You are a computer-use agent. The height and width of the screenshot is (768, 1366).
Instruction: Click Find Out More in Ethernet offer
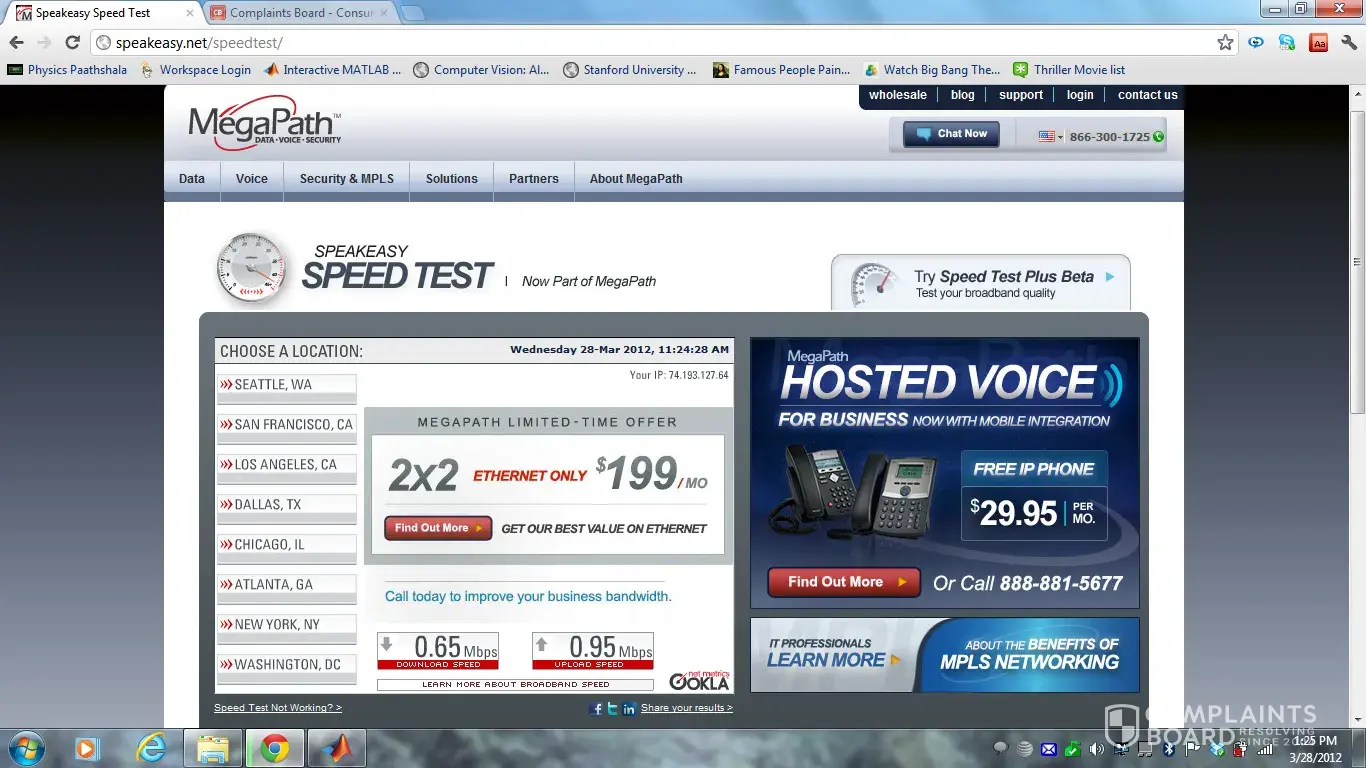(x=438, y=528)
